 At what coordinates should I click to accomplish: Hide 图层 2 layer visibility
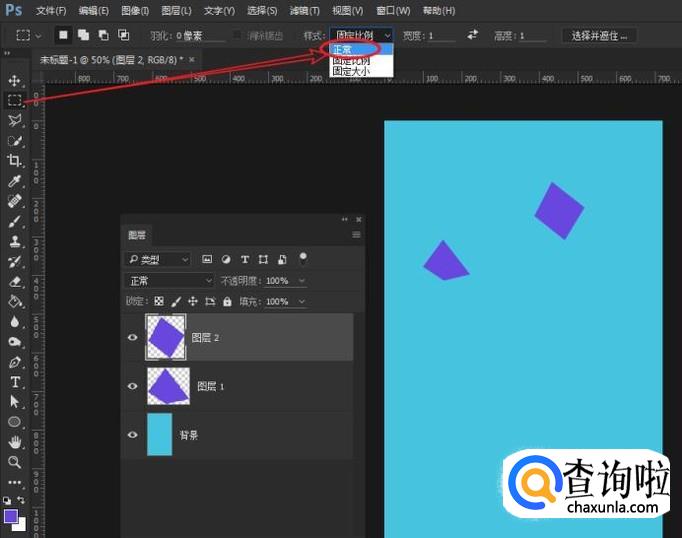pos(132,338)
